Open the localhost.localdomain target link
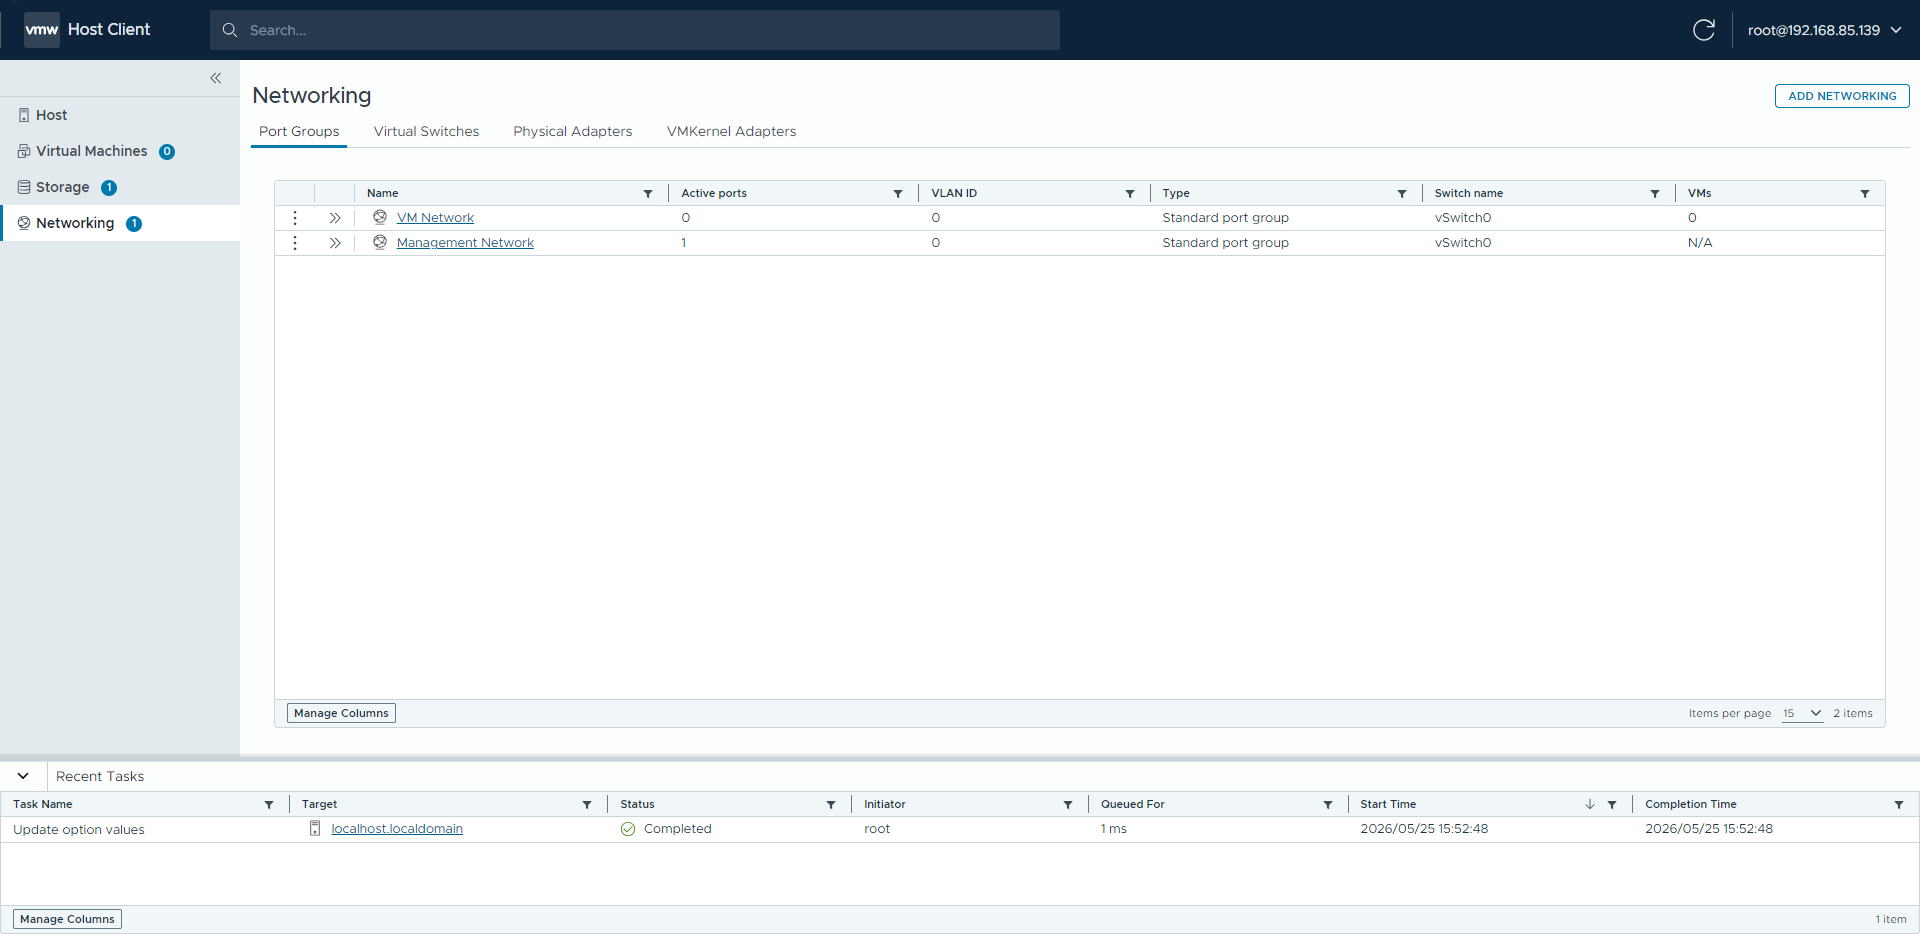This screenshot has height=934, width=1920. (x=397, y=829)
